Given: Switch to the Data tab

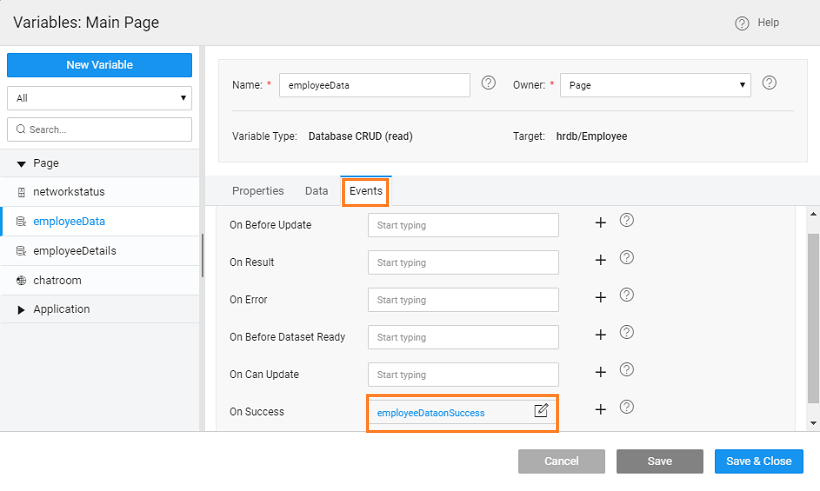Looking at the screenshot, I should [316, 191].
